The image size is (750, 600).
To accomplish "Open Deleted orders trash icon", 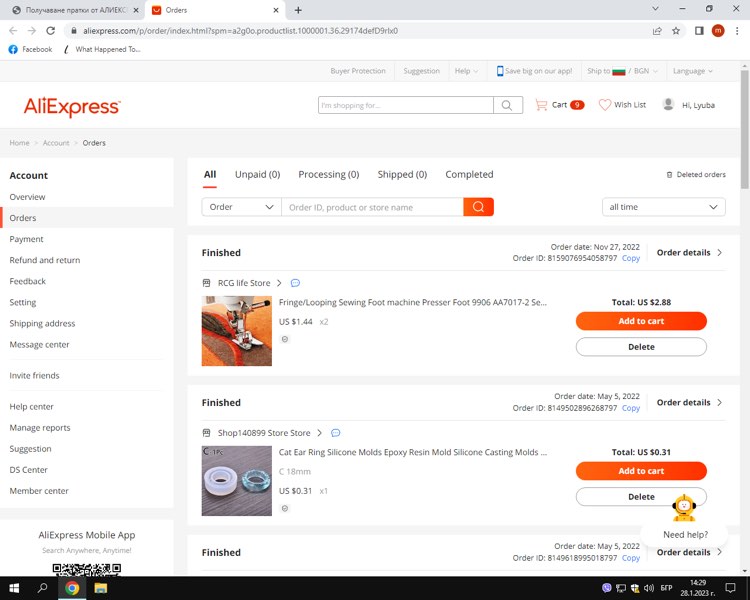I will (670, 175).
